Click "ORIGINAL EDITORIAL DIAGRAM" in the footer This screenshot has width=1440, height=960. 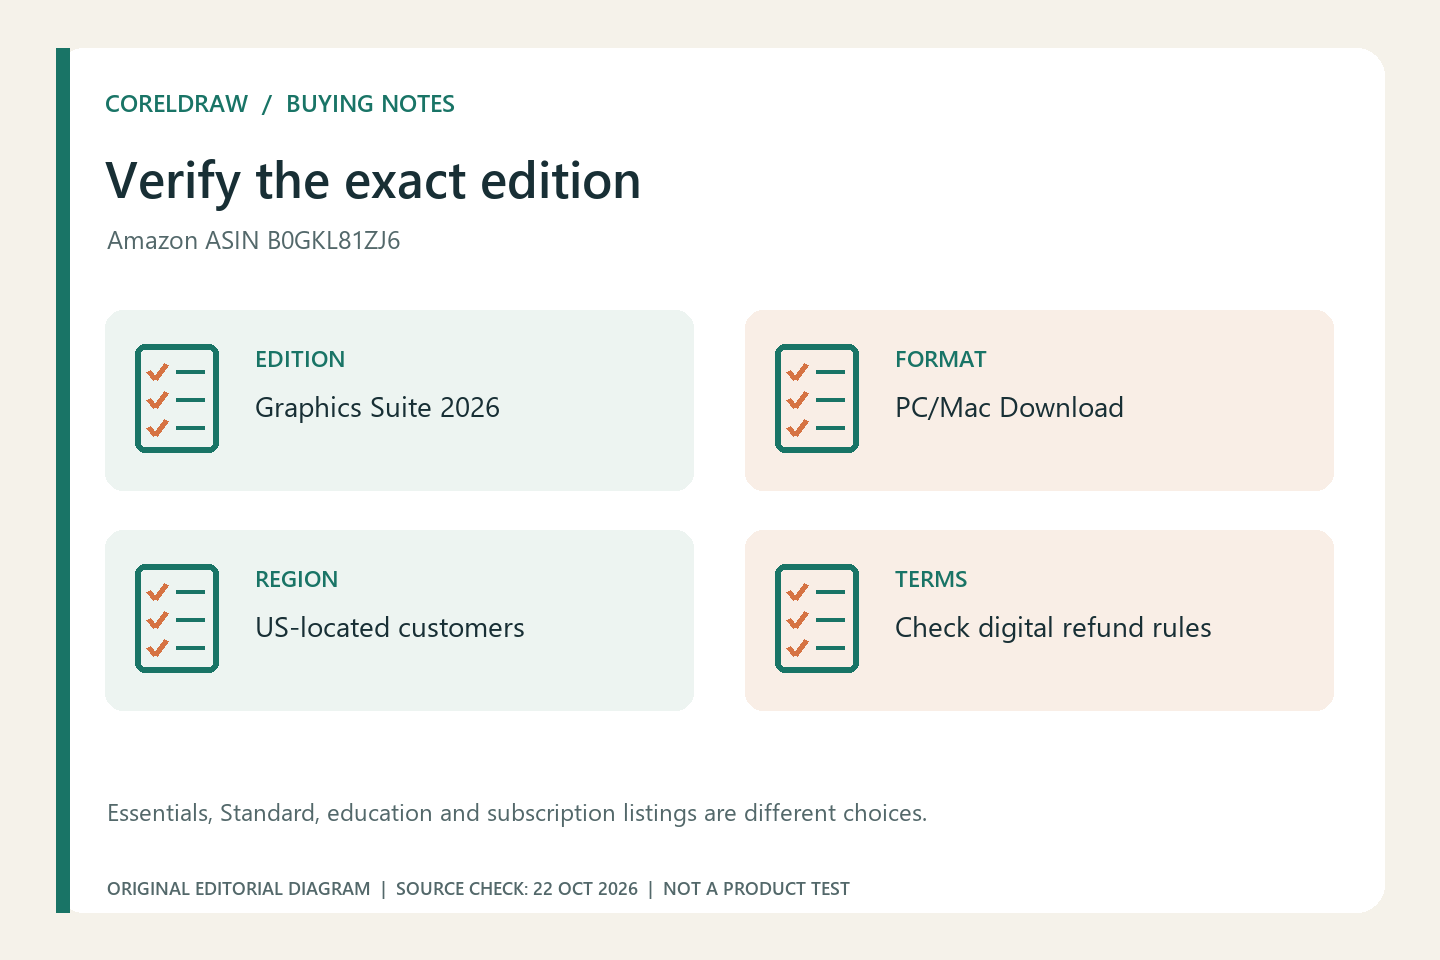tap(239, 889)
